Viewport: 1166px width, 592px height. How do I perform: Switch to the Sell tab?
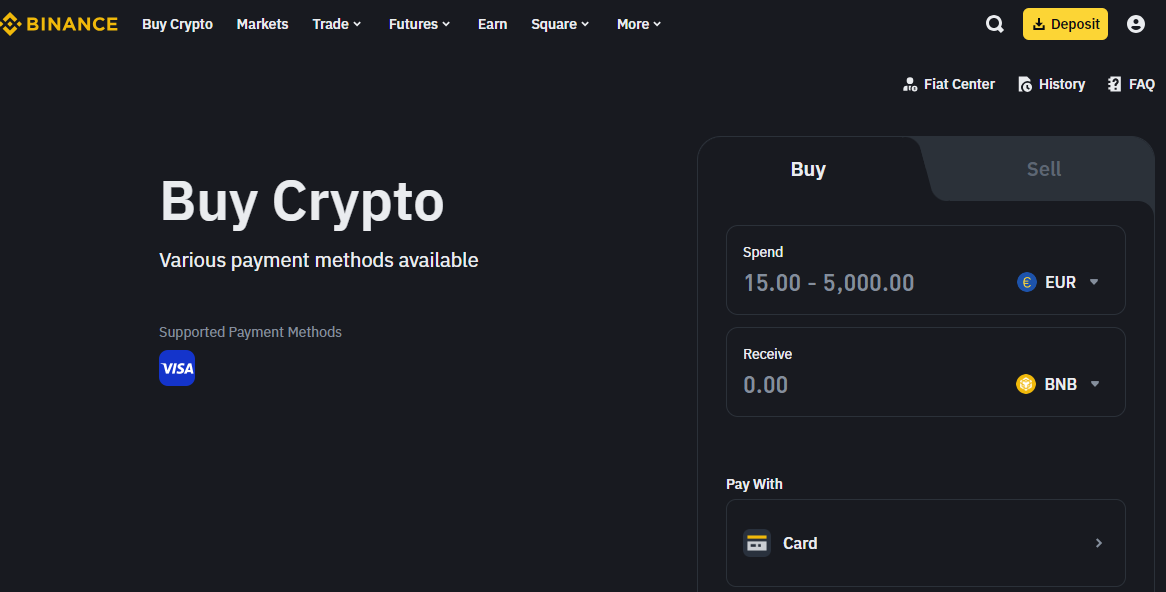[x=1044, y=170]
